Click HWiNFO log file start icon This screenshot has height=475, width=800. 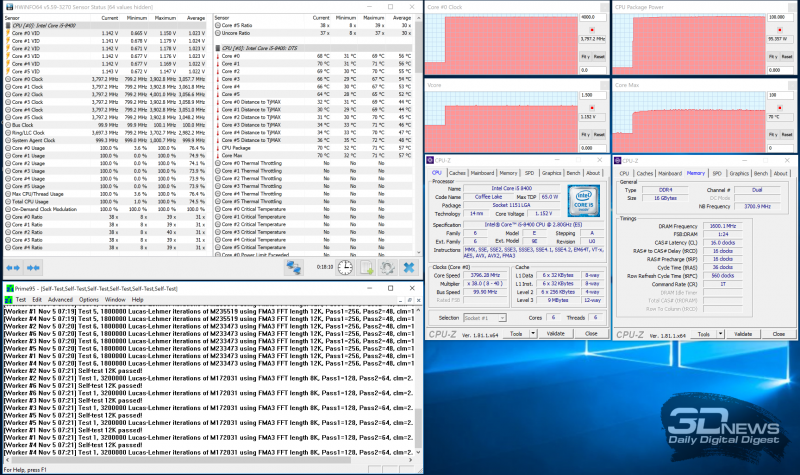click(366, 267)
